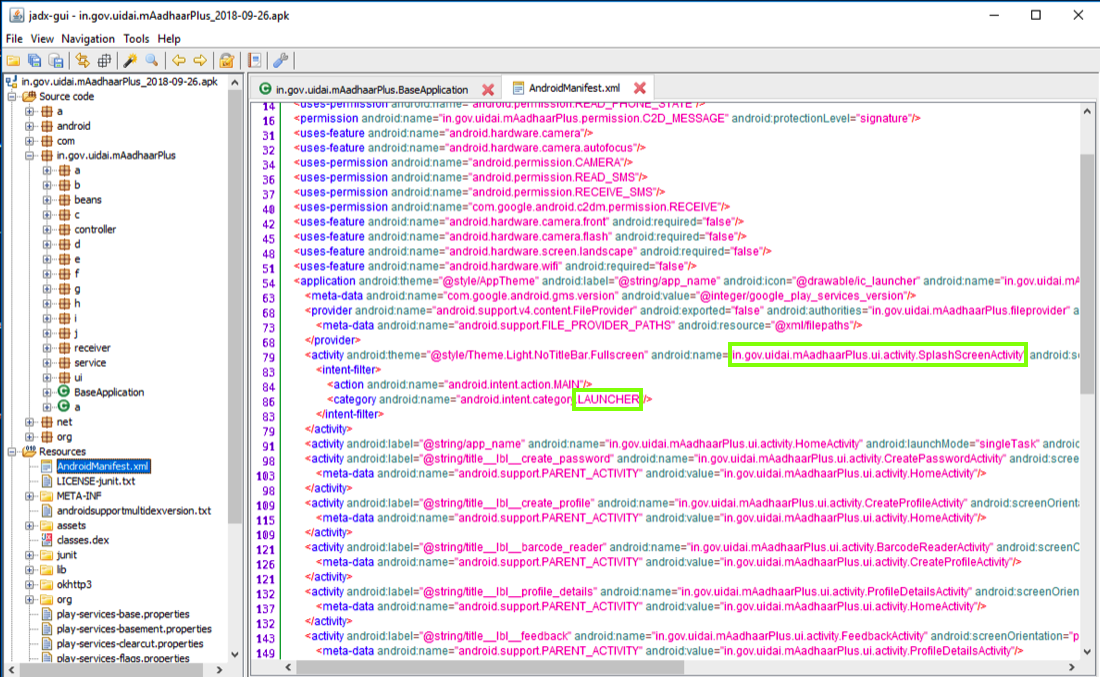The height and width of the screenshot is (677, 1100).
Task: Expand the controller package node
Action: [x=48, y=229]
